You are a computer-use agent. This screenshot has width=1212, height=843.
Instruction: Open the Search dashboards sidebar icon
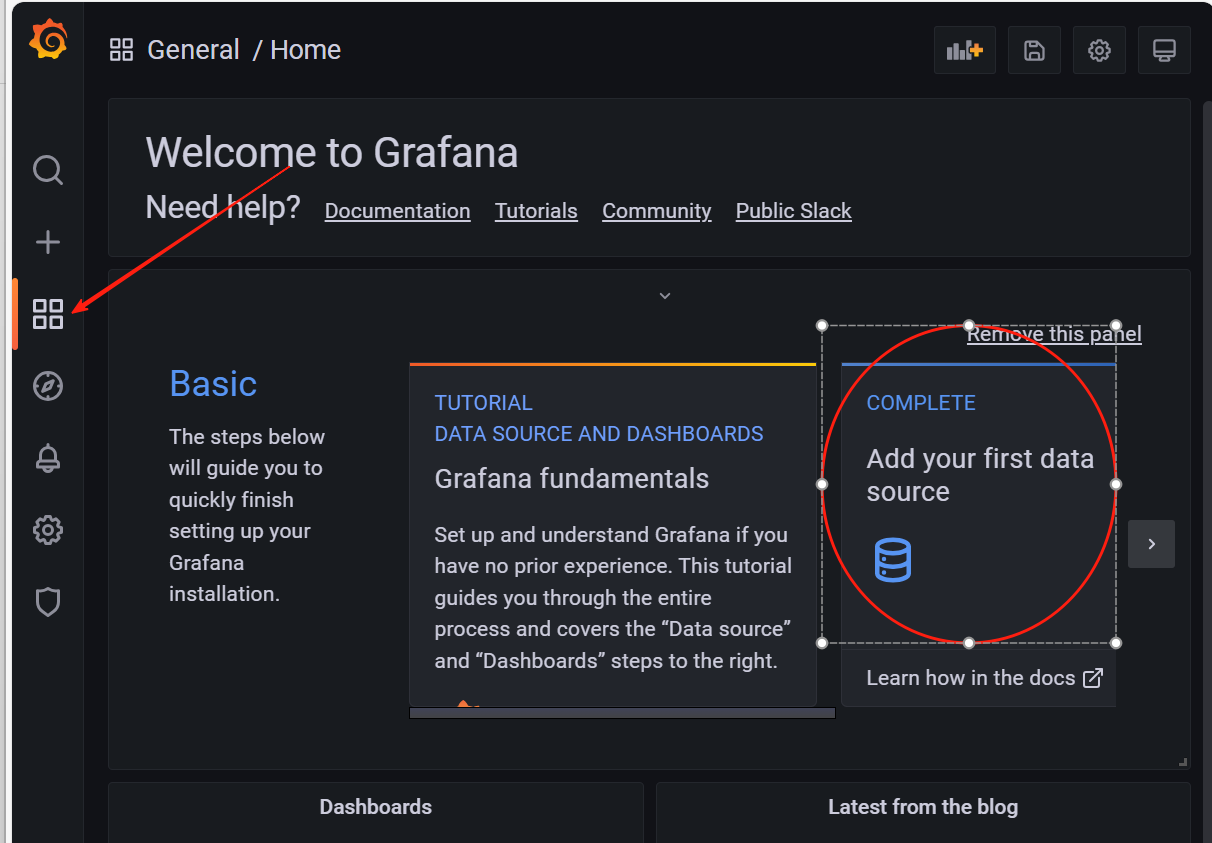tap(48, 170)
